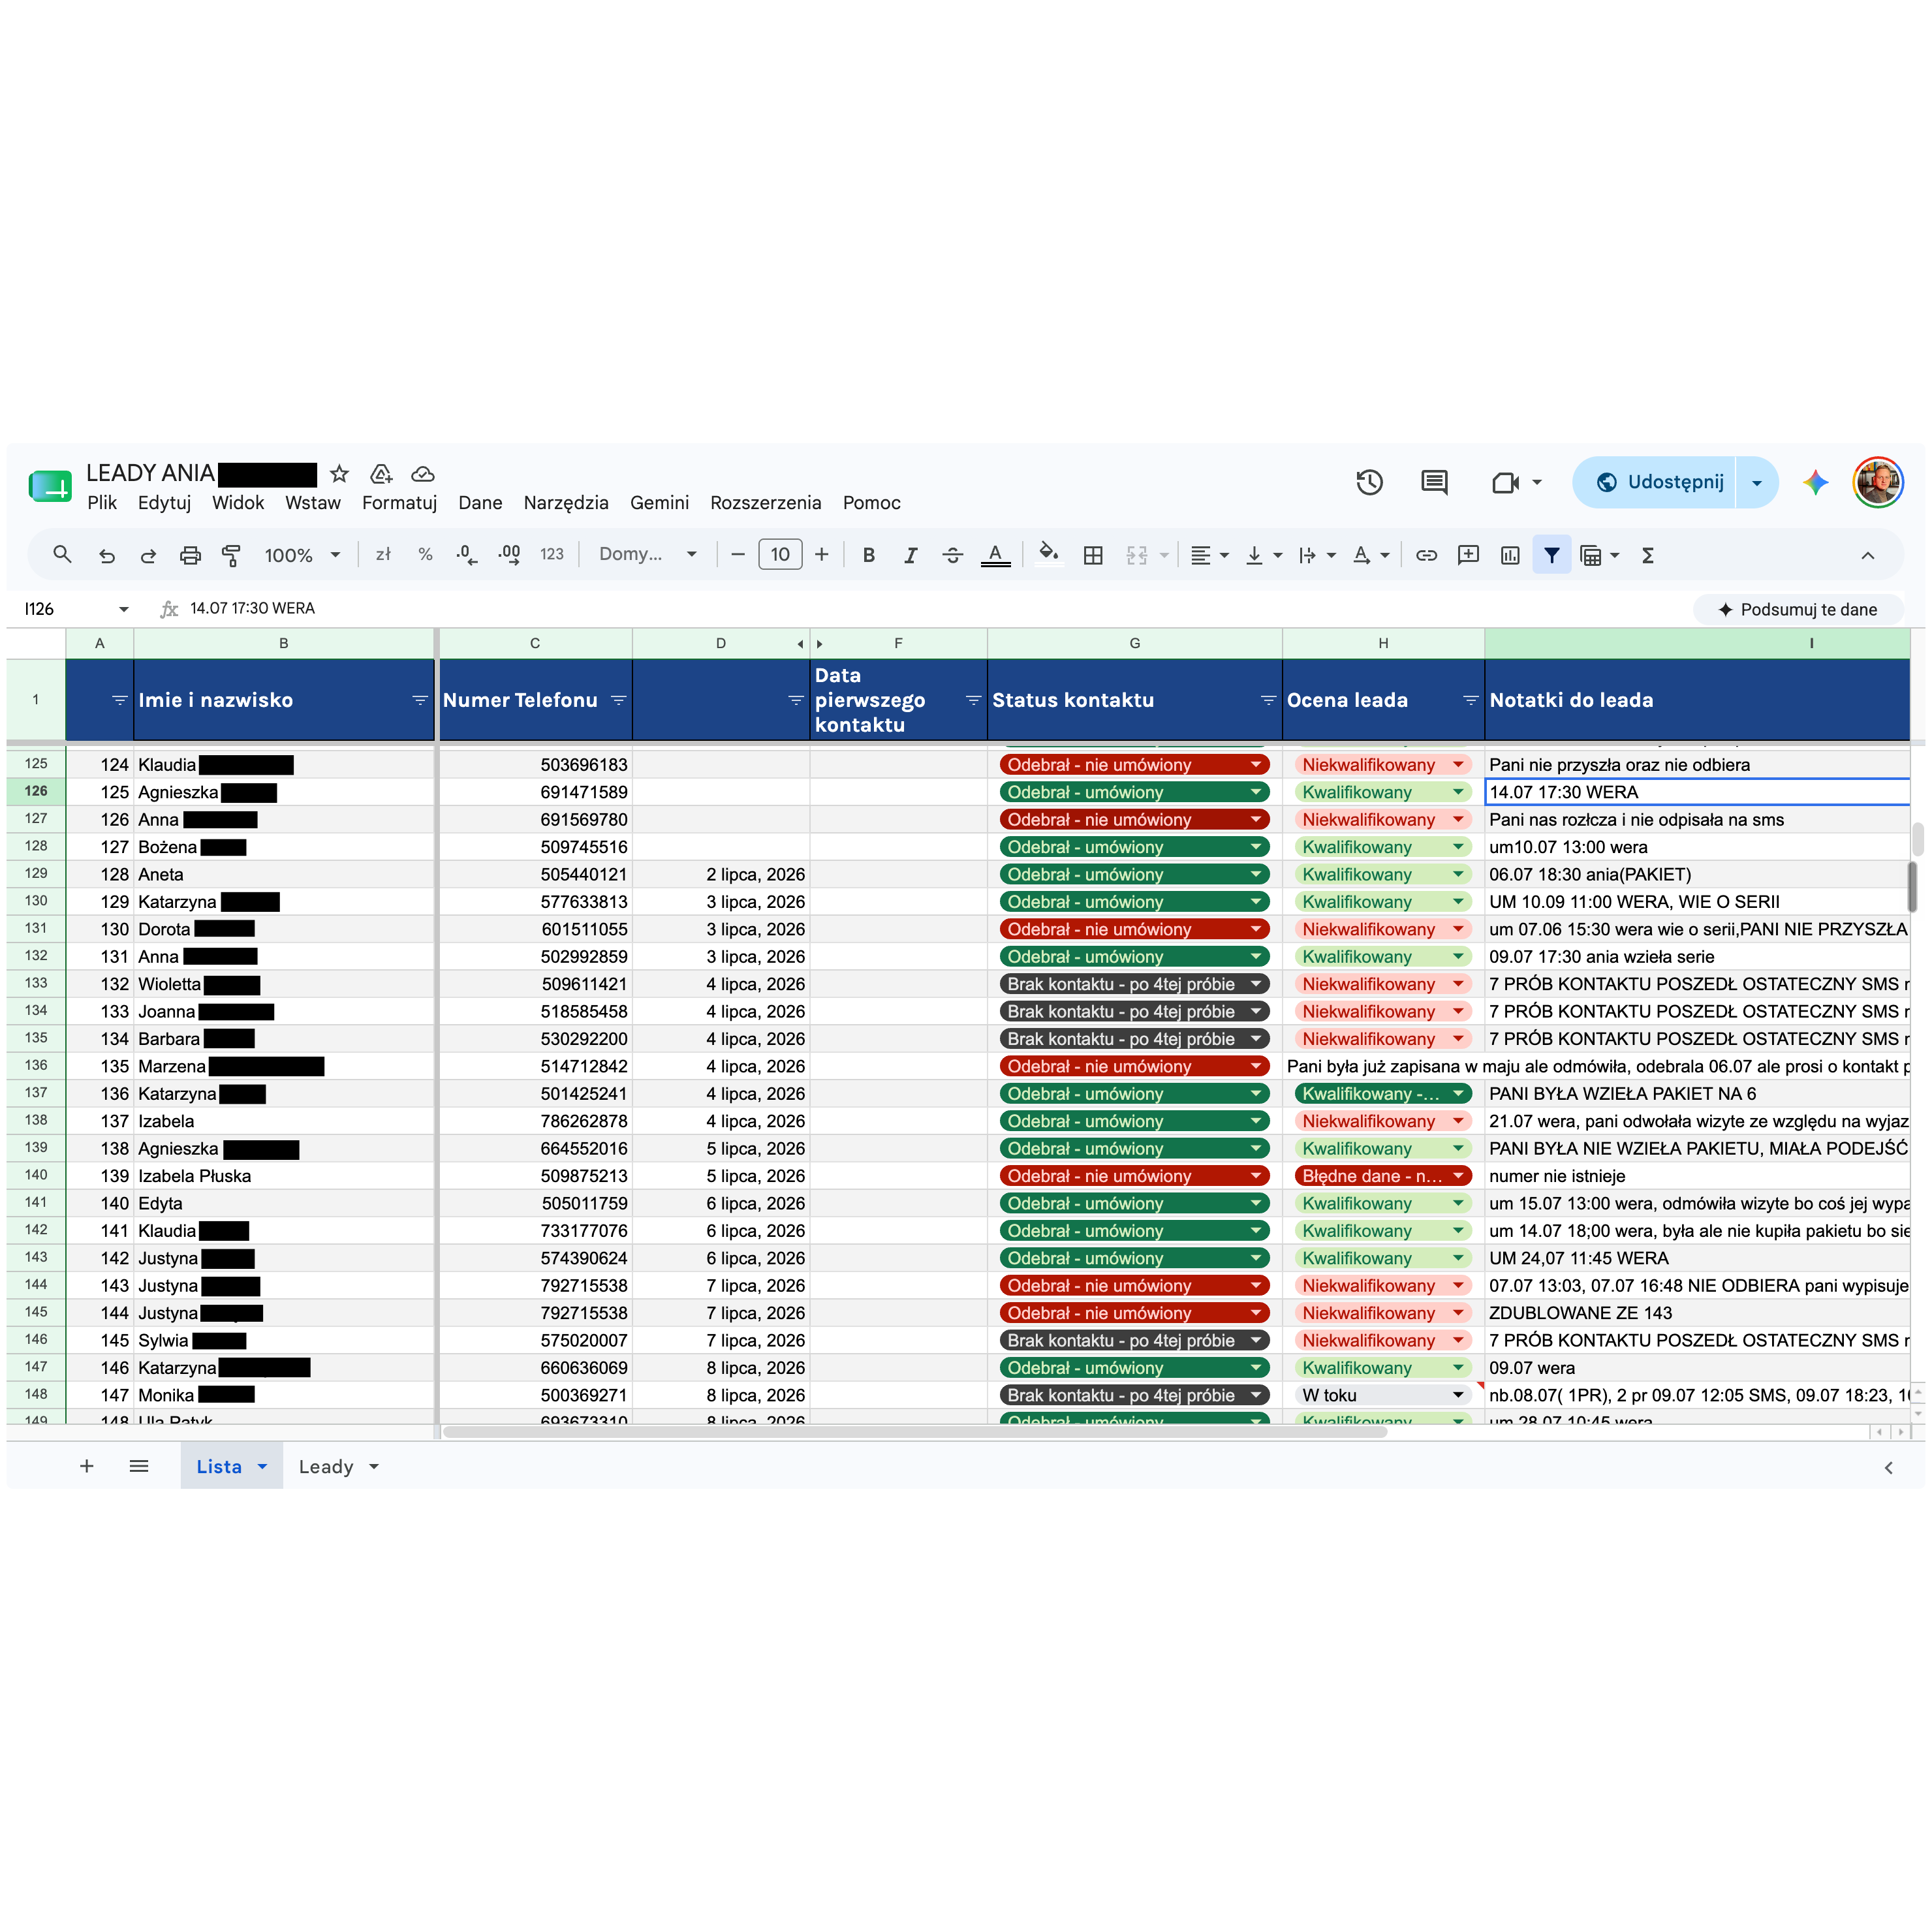Open name box dropdown for I126

pos(124,609)
